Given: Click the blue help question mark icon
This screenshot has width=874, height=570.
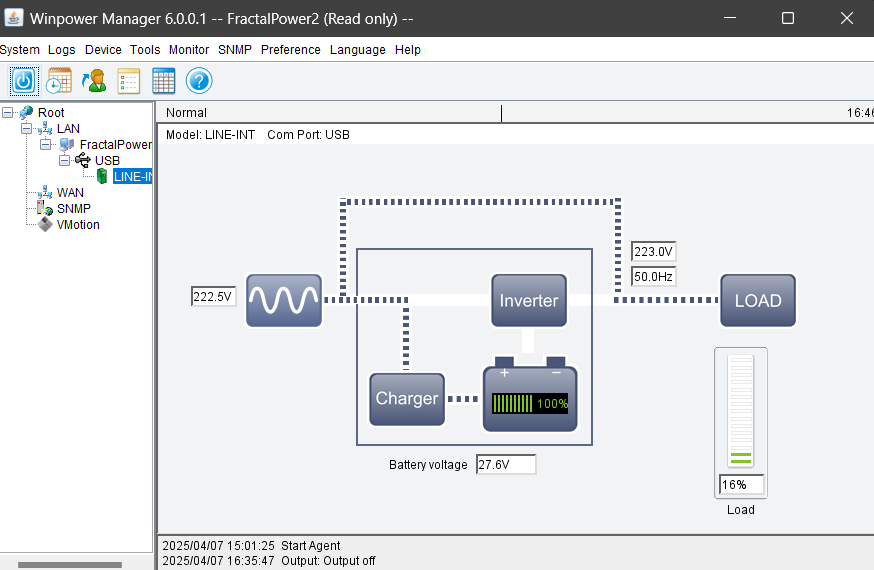Looking at the screenshot, I should pos(199,81).
